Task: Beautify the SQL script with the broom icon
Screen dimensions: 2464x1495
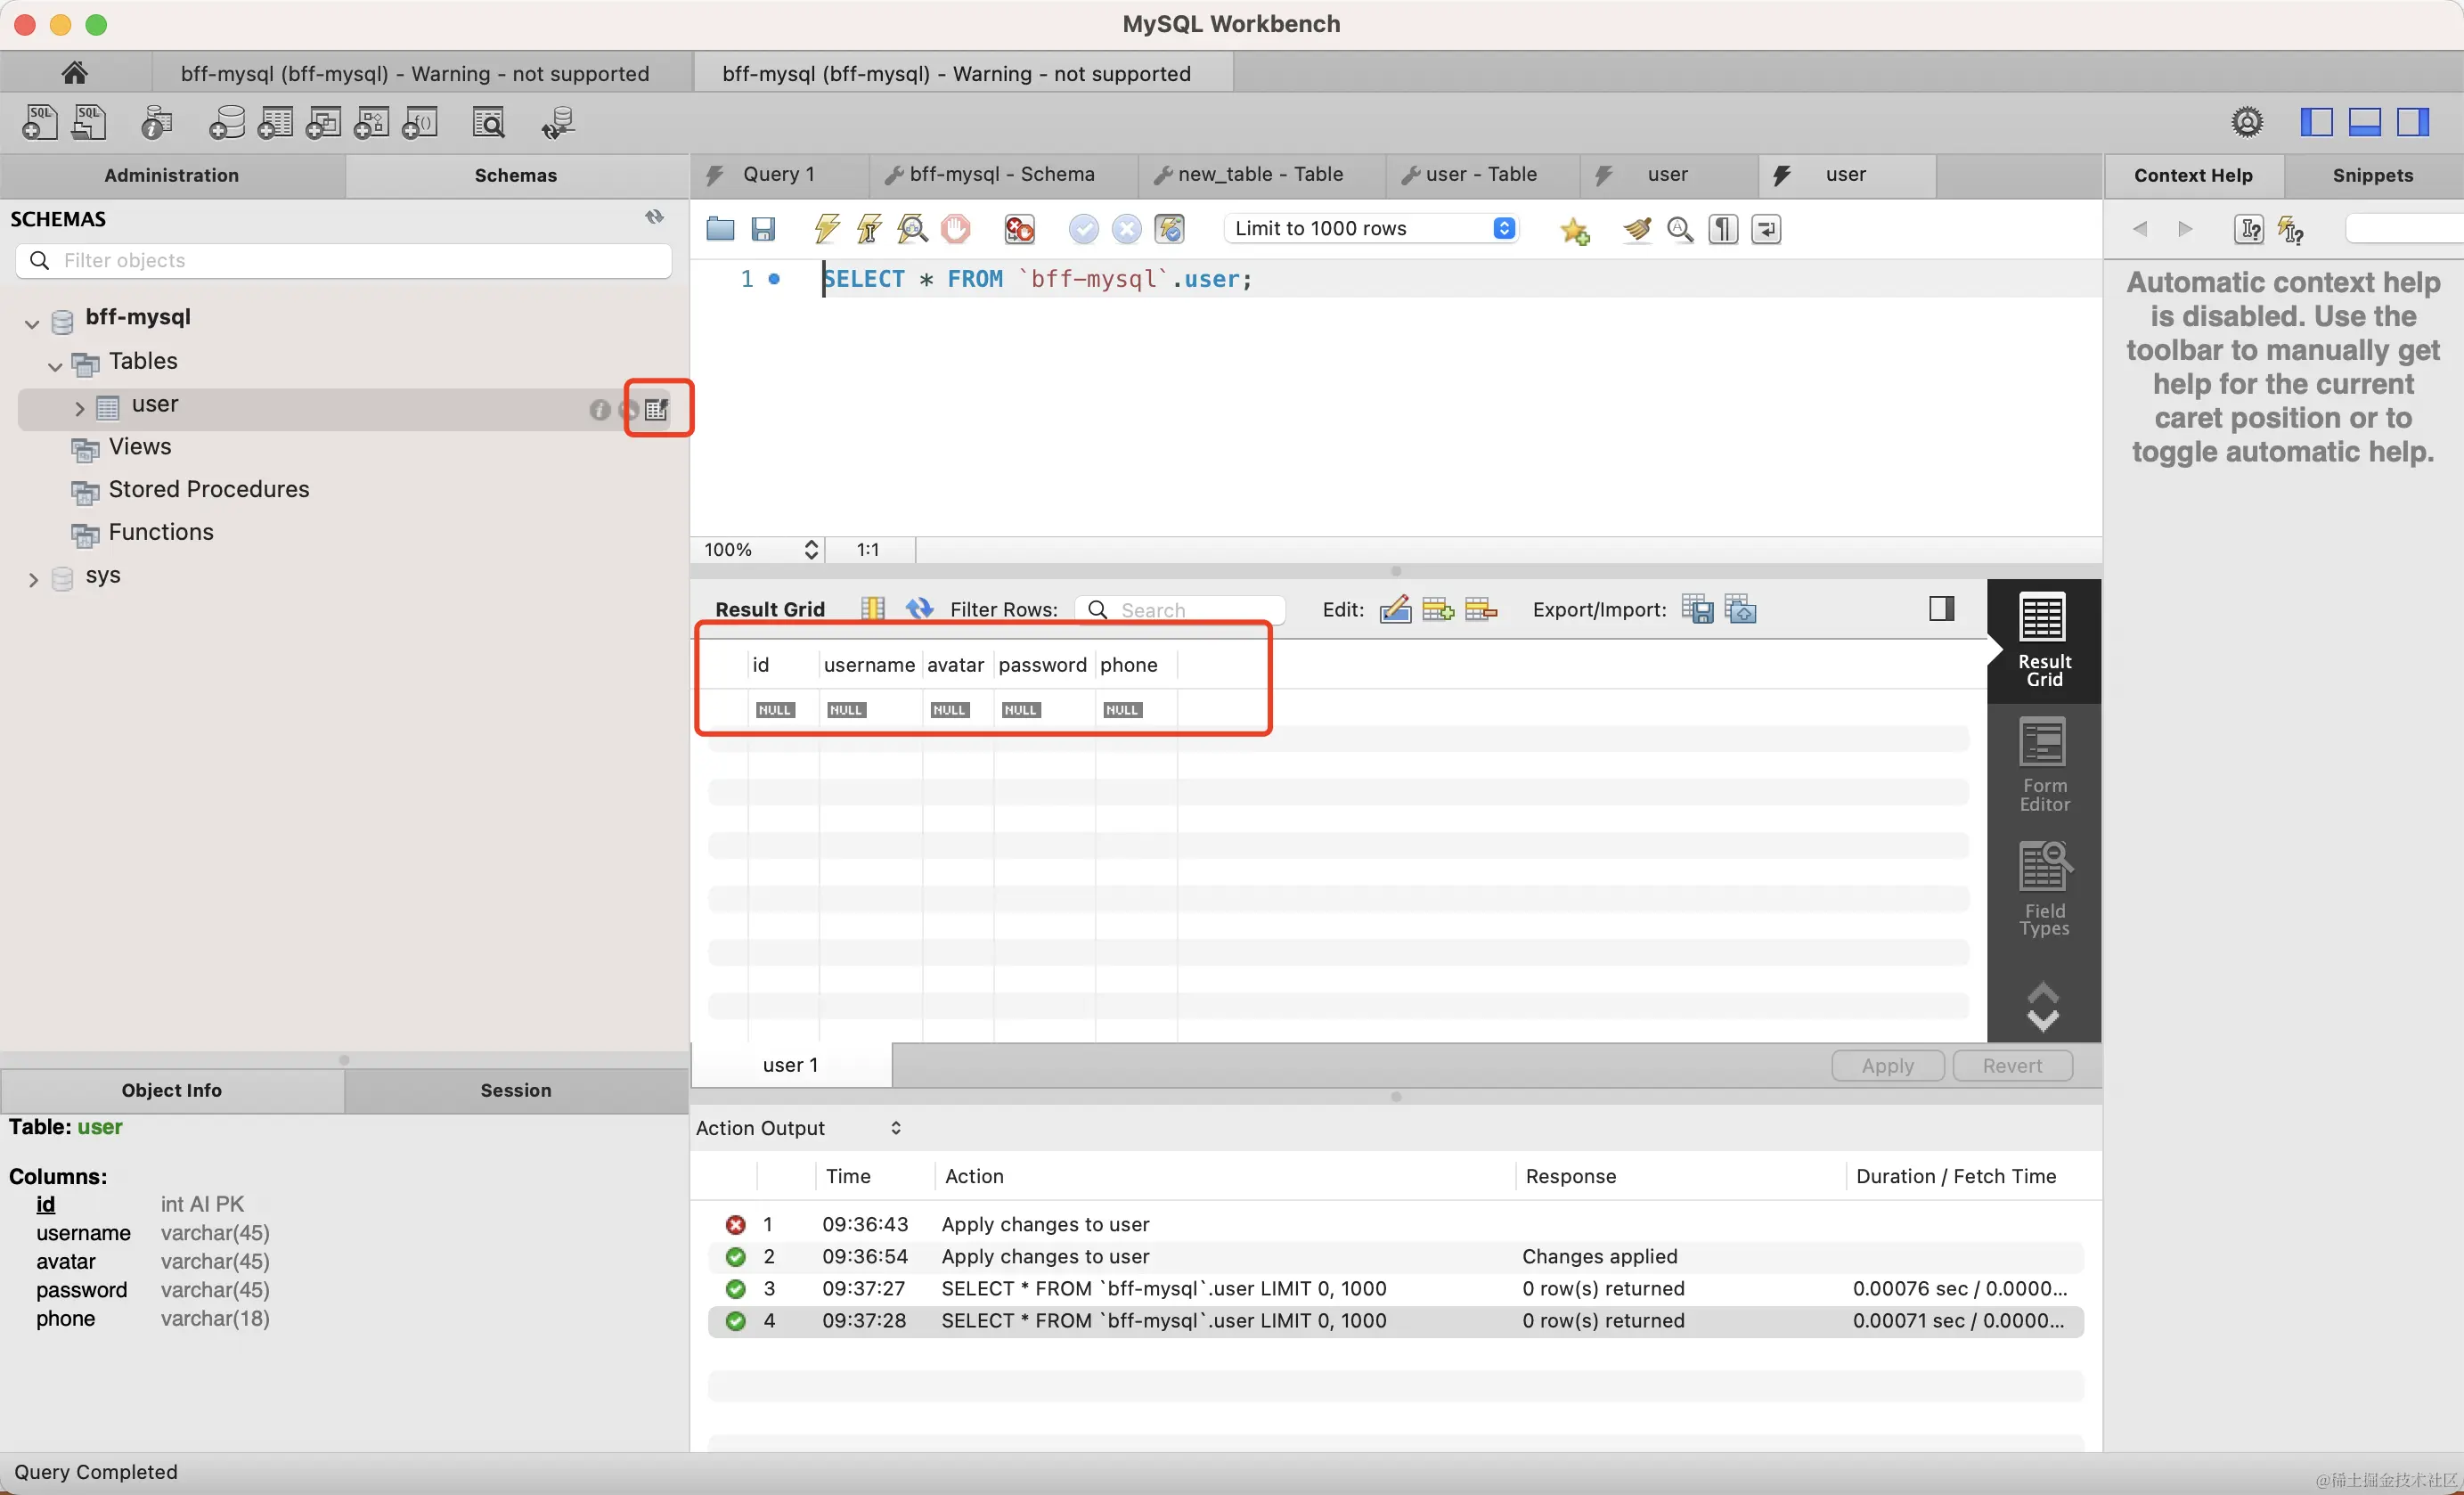Action: tap(1636, 229)
